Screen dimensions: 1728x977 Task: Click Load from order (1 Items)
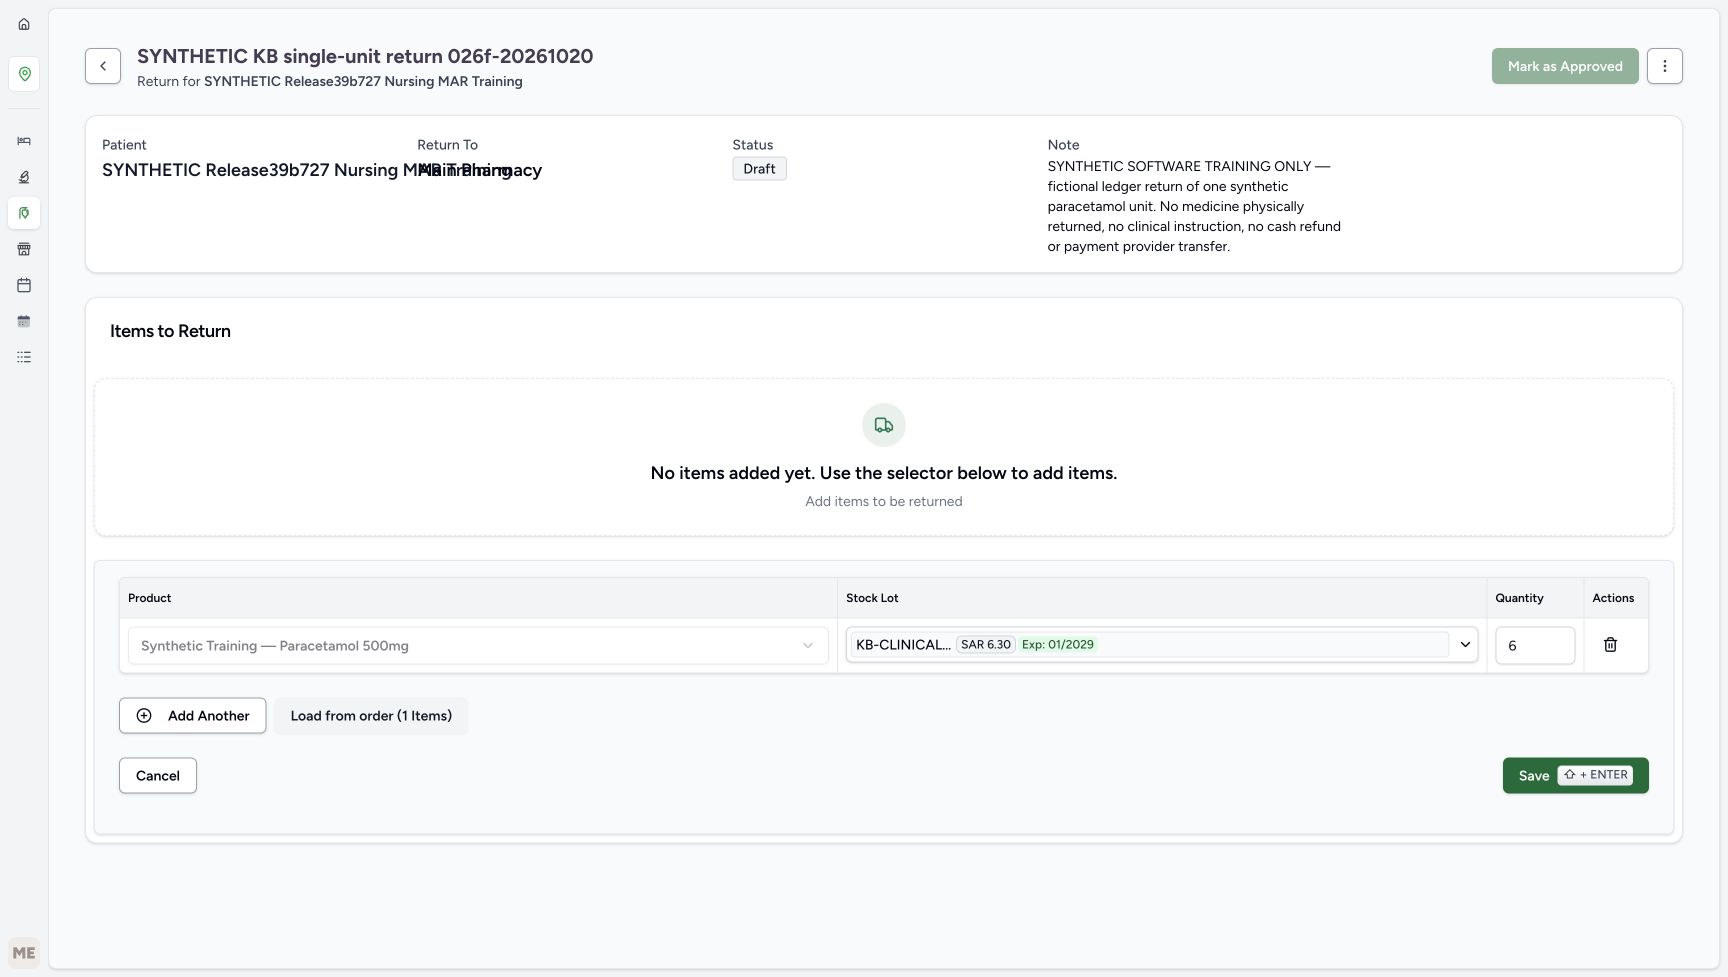pos(371,716)
